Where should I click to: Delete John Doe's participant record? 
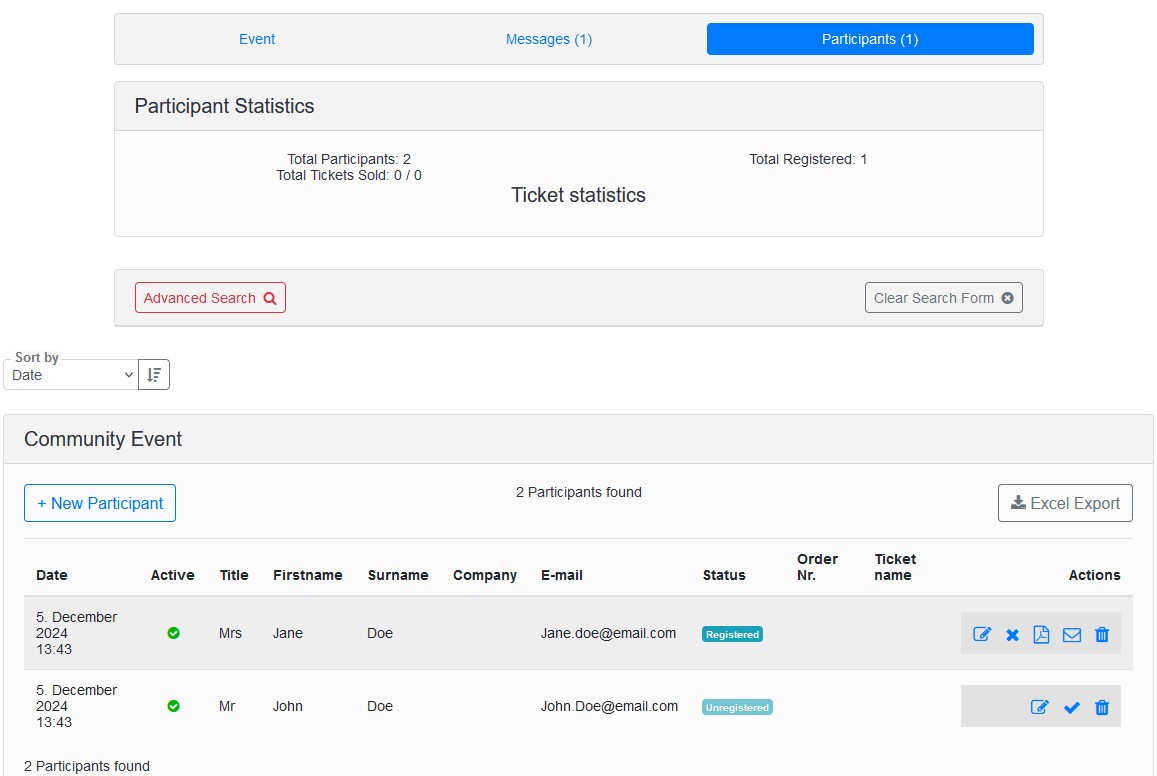tap(1102, 707)
